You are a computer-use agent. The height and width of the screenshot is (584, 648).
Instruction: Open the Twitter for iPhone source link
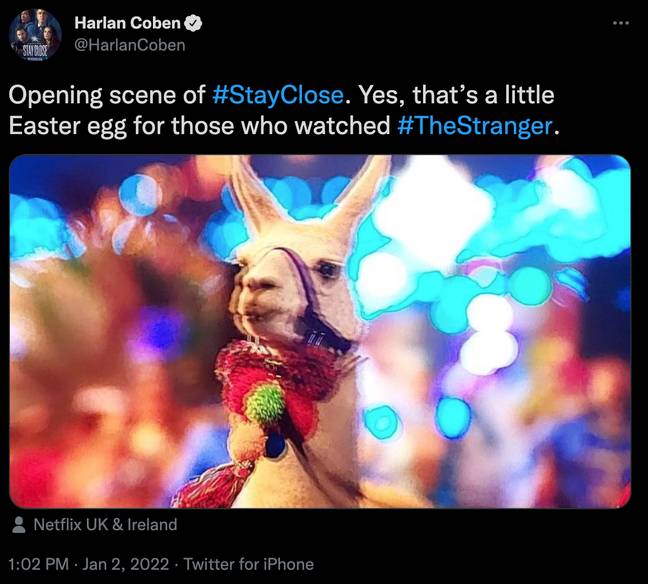tap(248, 564)
